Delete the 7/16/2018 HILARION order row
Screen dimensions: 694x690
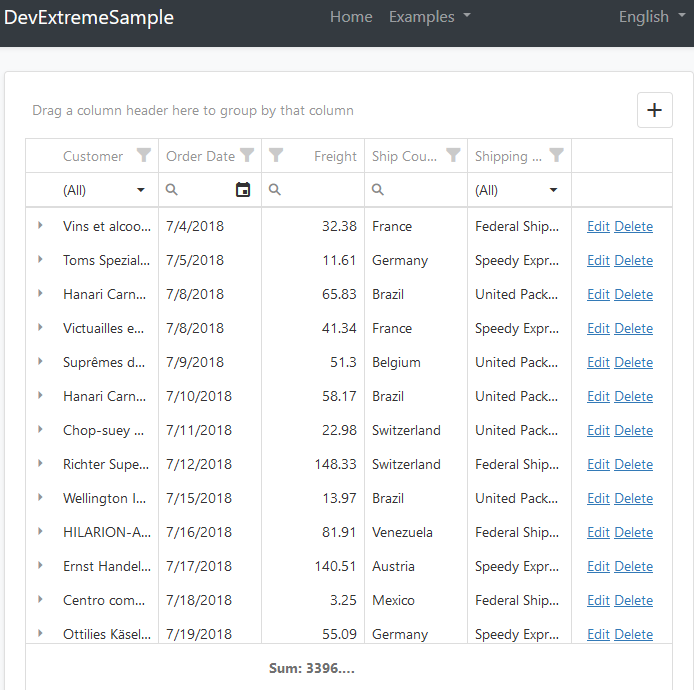pyautogui.click(x=633, y=533)
